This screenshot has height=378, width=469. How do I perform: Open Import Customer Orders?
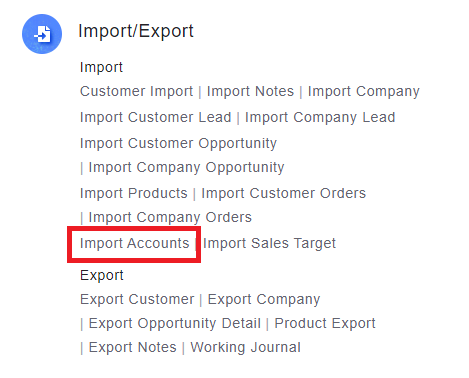click(284, 193)
